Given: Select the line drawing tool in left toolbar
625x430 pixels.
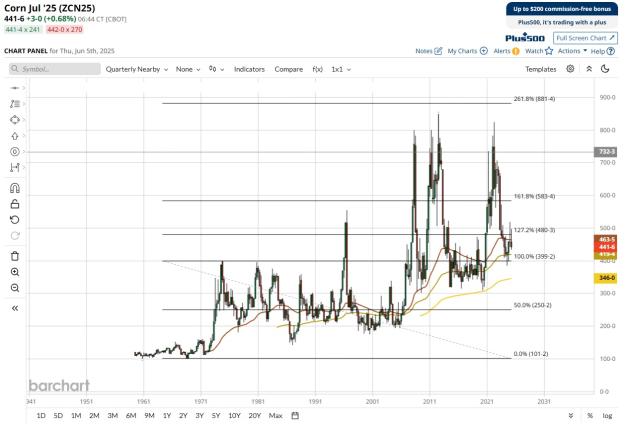Looking at the screenshot, I should tap(15, 88).
